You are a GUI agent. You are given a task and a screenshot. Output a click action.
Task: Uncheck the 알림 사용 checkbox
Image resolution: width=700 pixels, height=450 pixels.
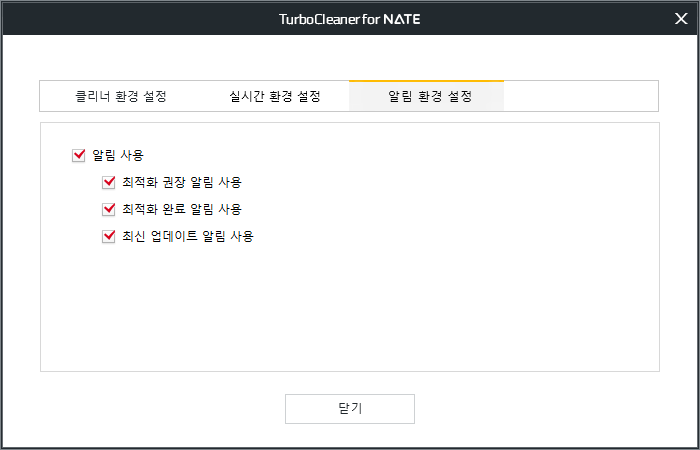pyautogui.click(x=79, y=155)
